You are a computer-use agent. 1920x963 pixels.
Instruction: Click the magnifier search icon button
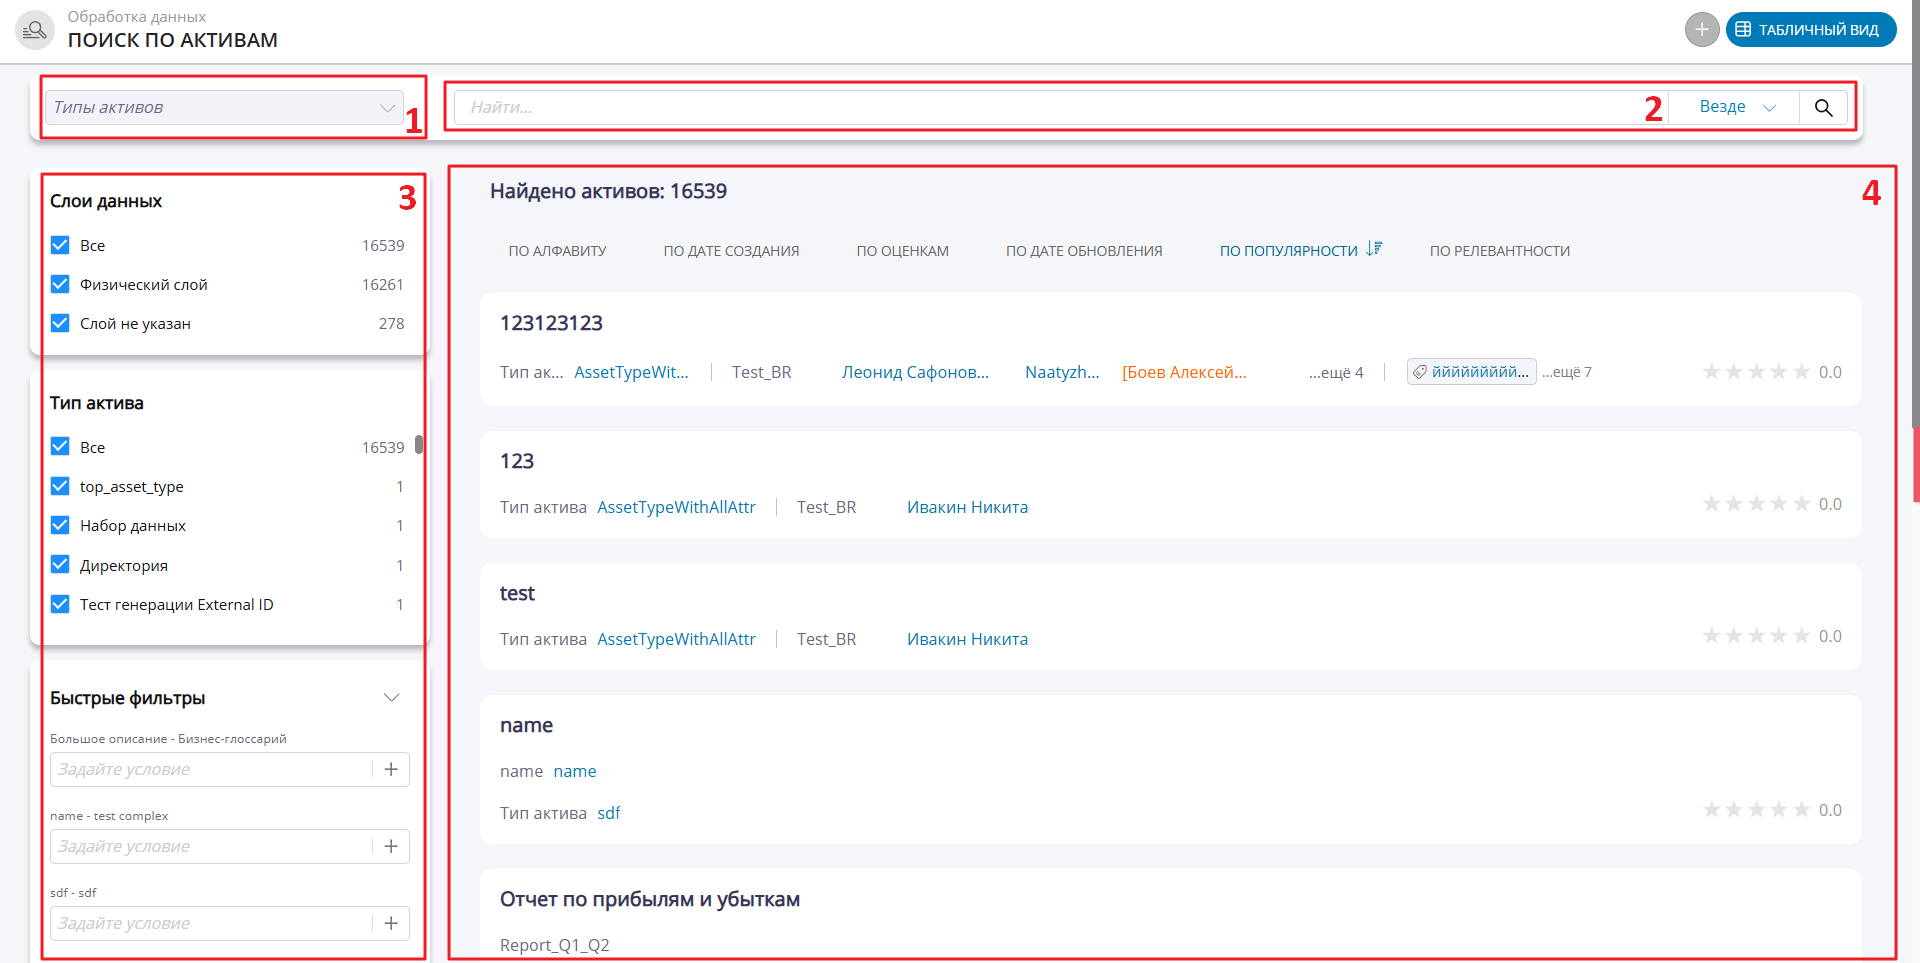(1823, 108)
